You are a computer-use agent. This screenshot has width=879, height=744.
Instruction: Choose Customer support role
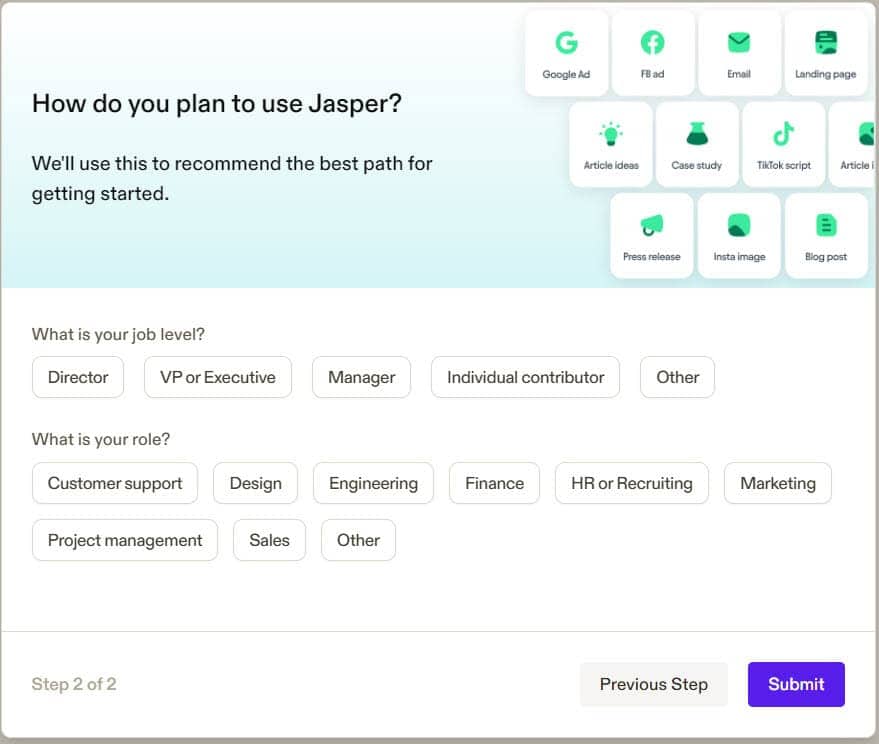(x=115, y=483)
